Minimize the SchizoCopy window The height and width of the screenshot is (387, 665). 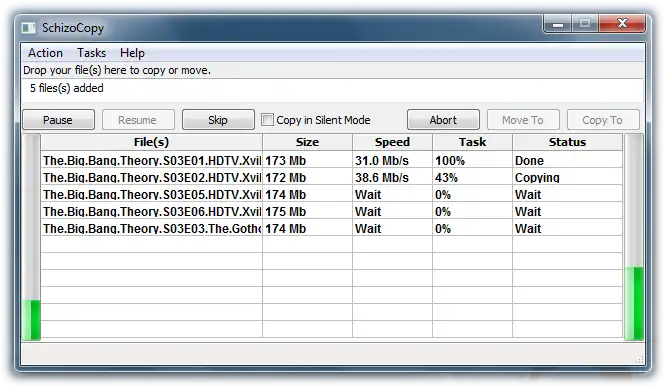(x=558, y=24)
